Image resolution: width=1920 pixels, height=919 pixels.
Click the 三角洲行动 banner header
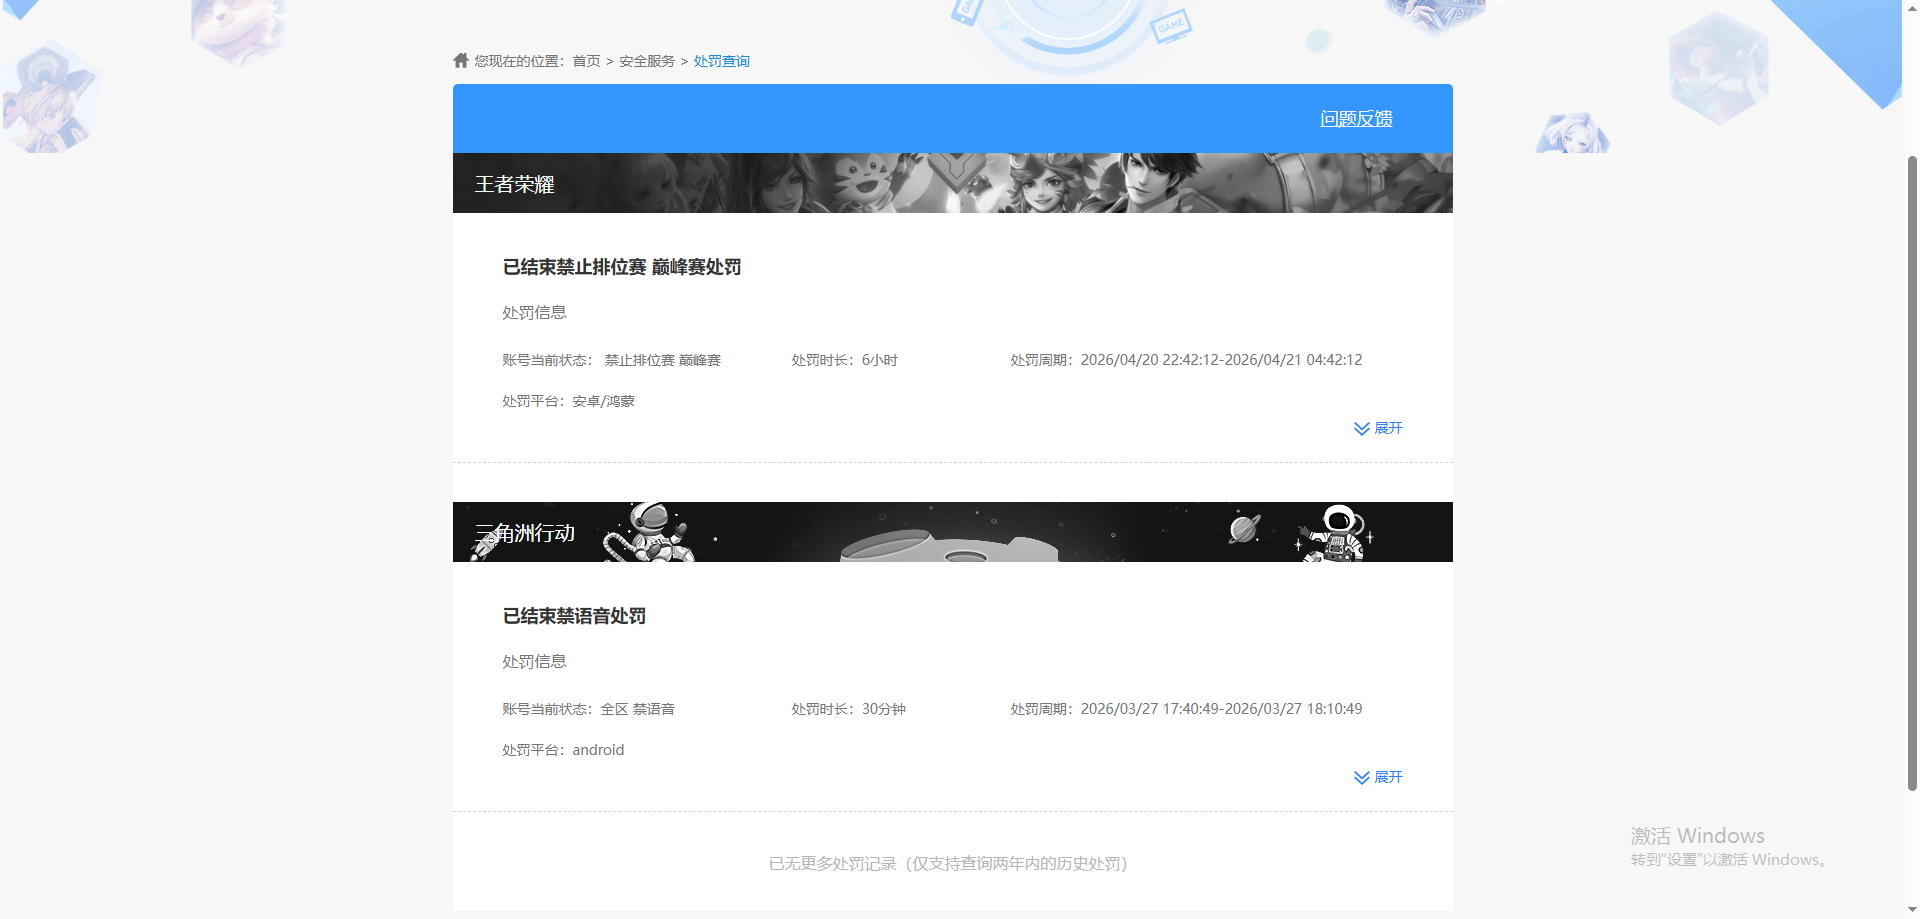(524, 533)
